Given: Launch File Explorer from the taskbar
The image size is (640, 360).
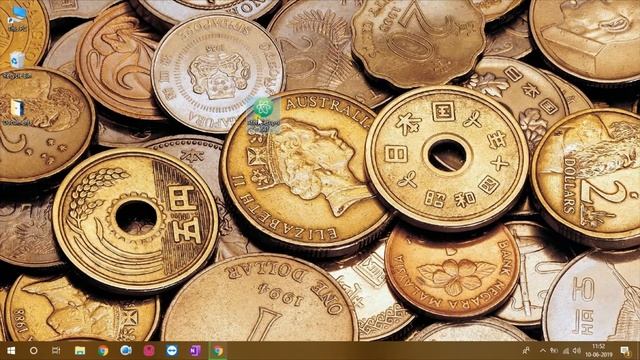Looking at the screenshot, I should [x=80, y=351].
